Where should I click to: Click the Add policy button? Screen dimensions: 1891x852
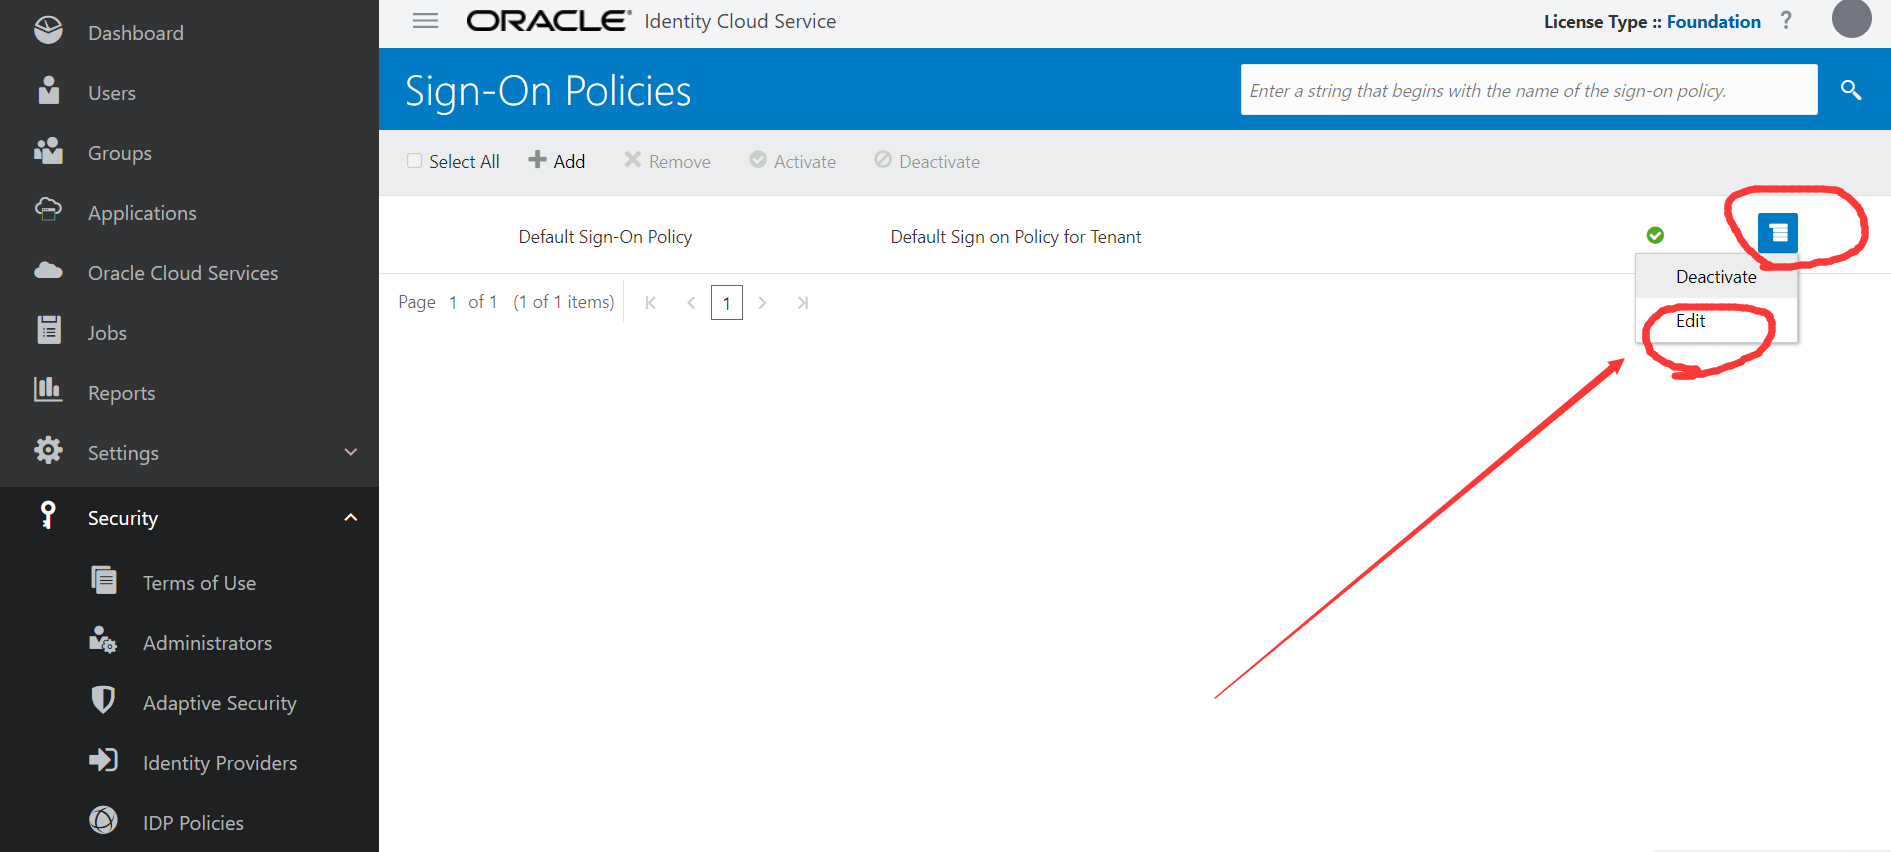click(x=557, y=161)
